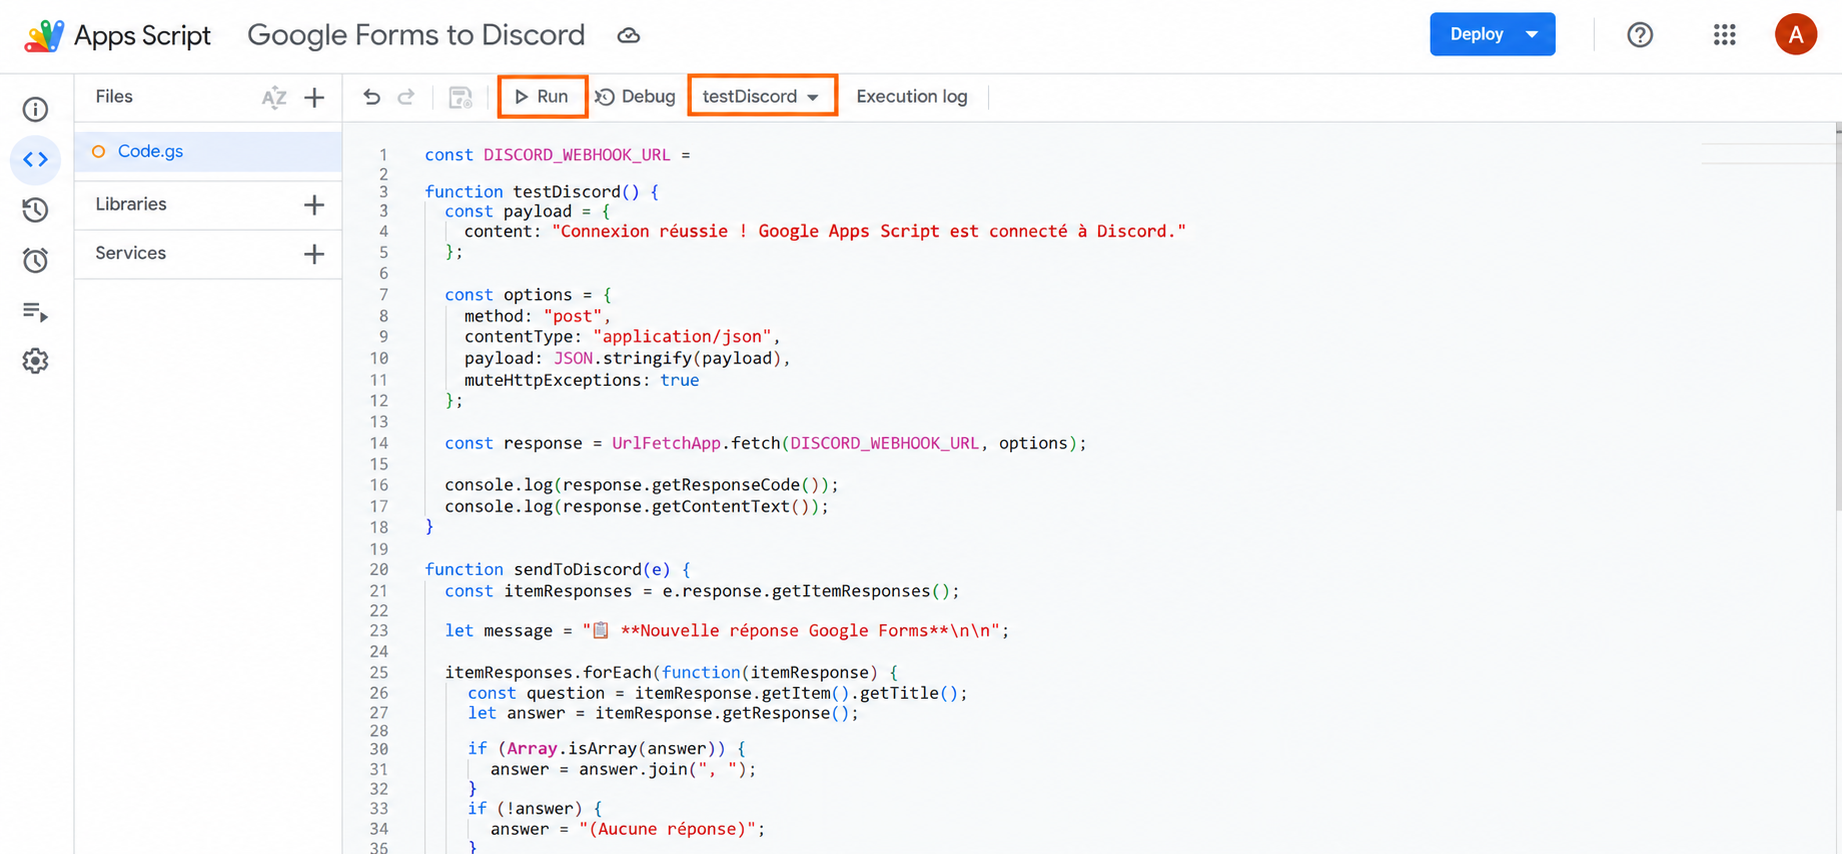This screenshot has height=854, width=1842.
Task: Open project history icon in sidebar
Action: pyautogui.click(x=35, y=210)
